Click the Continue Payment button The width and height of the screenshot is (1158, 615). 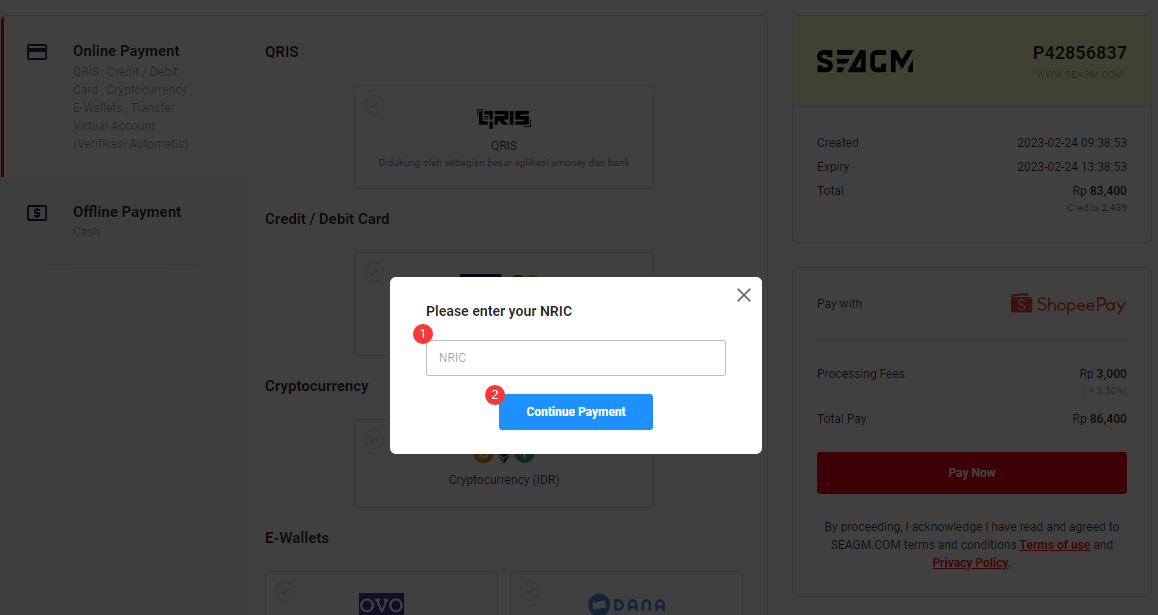click(576, 412)
